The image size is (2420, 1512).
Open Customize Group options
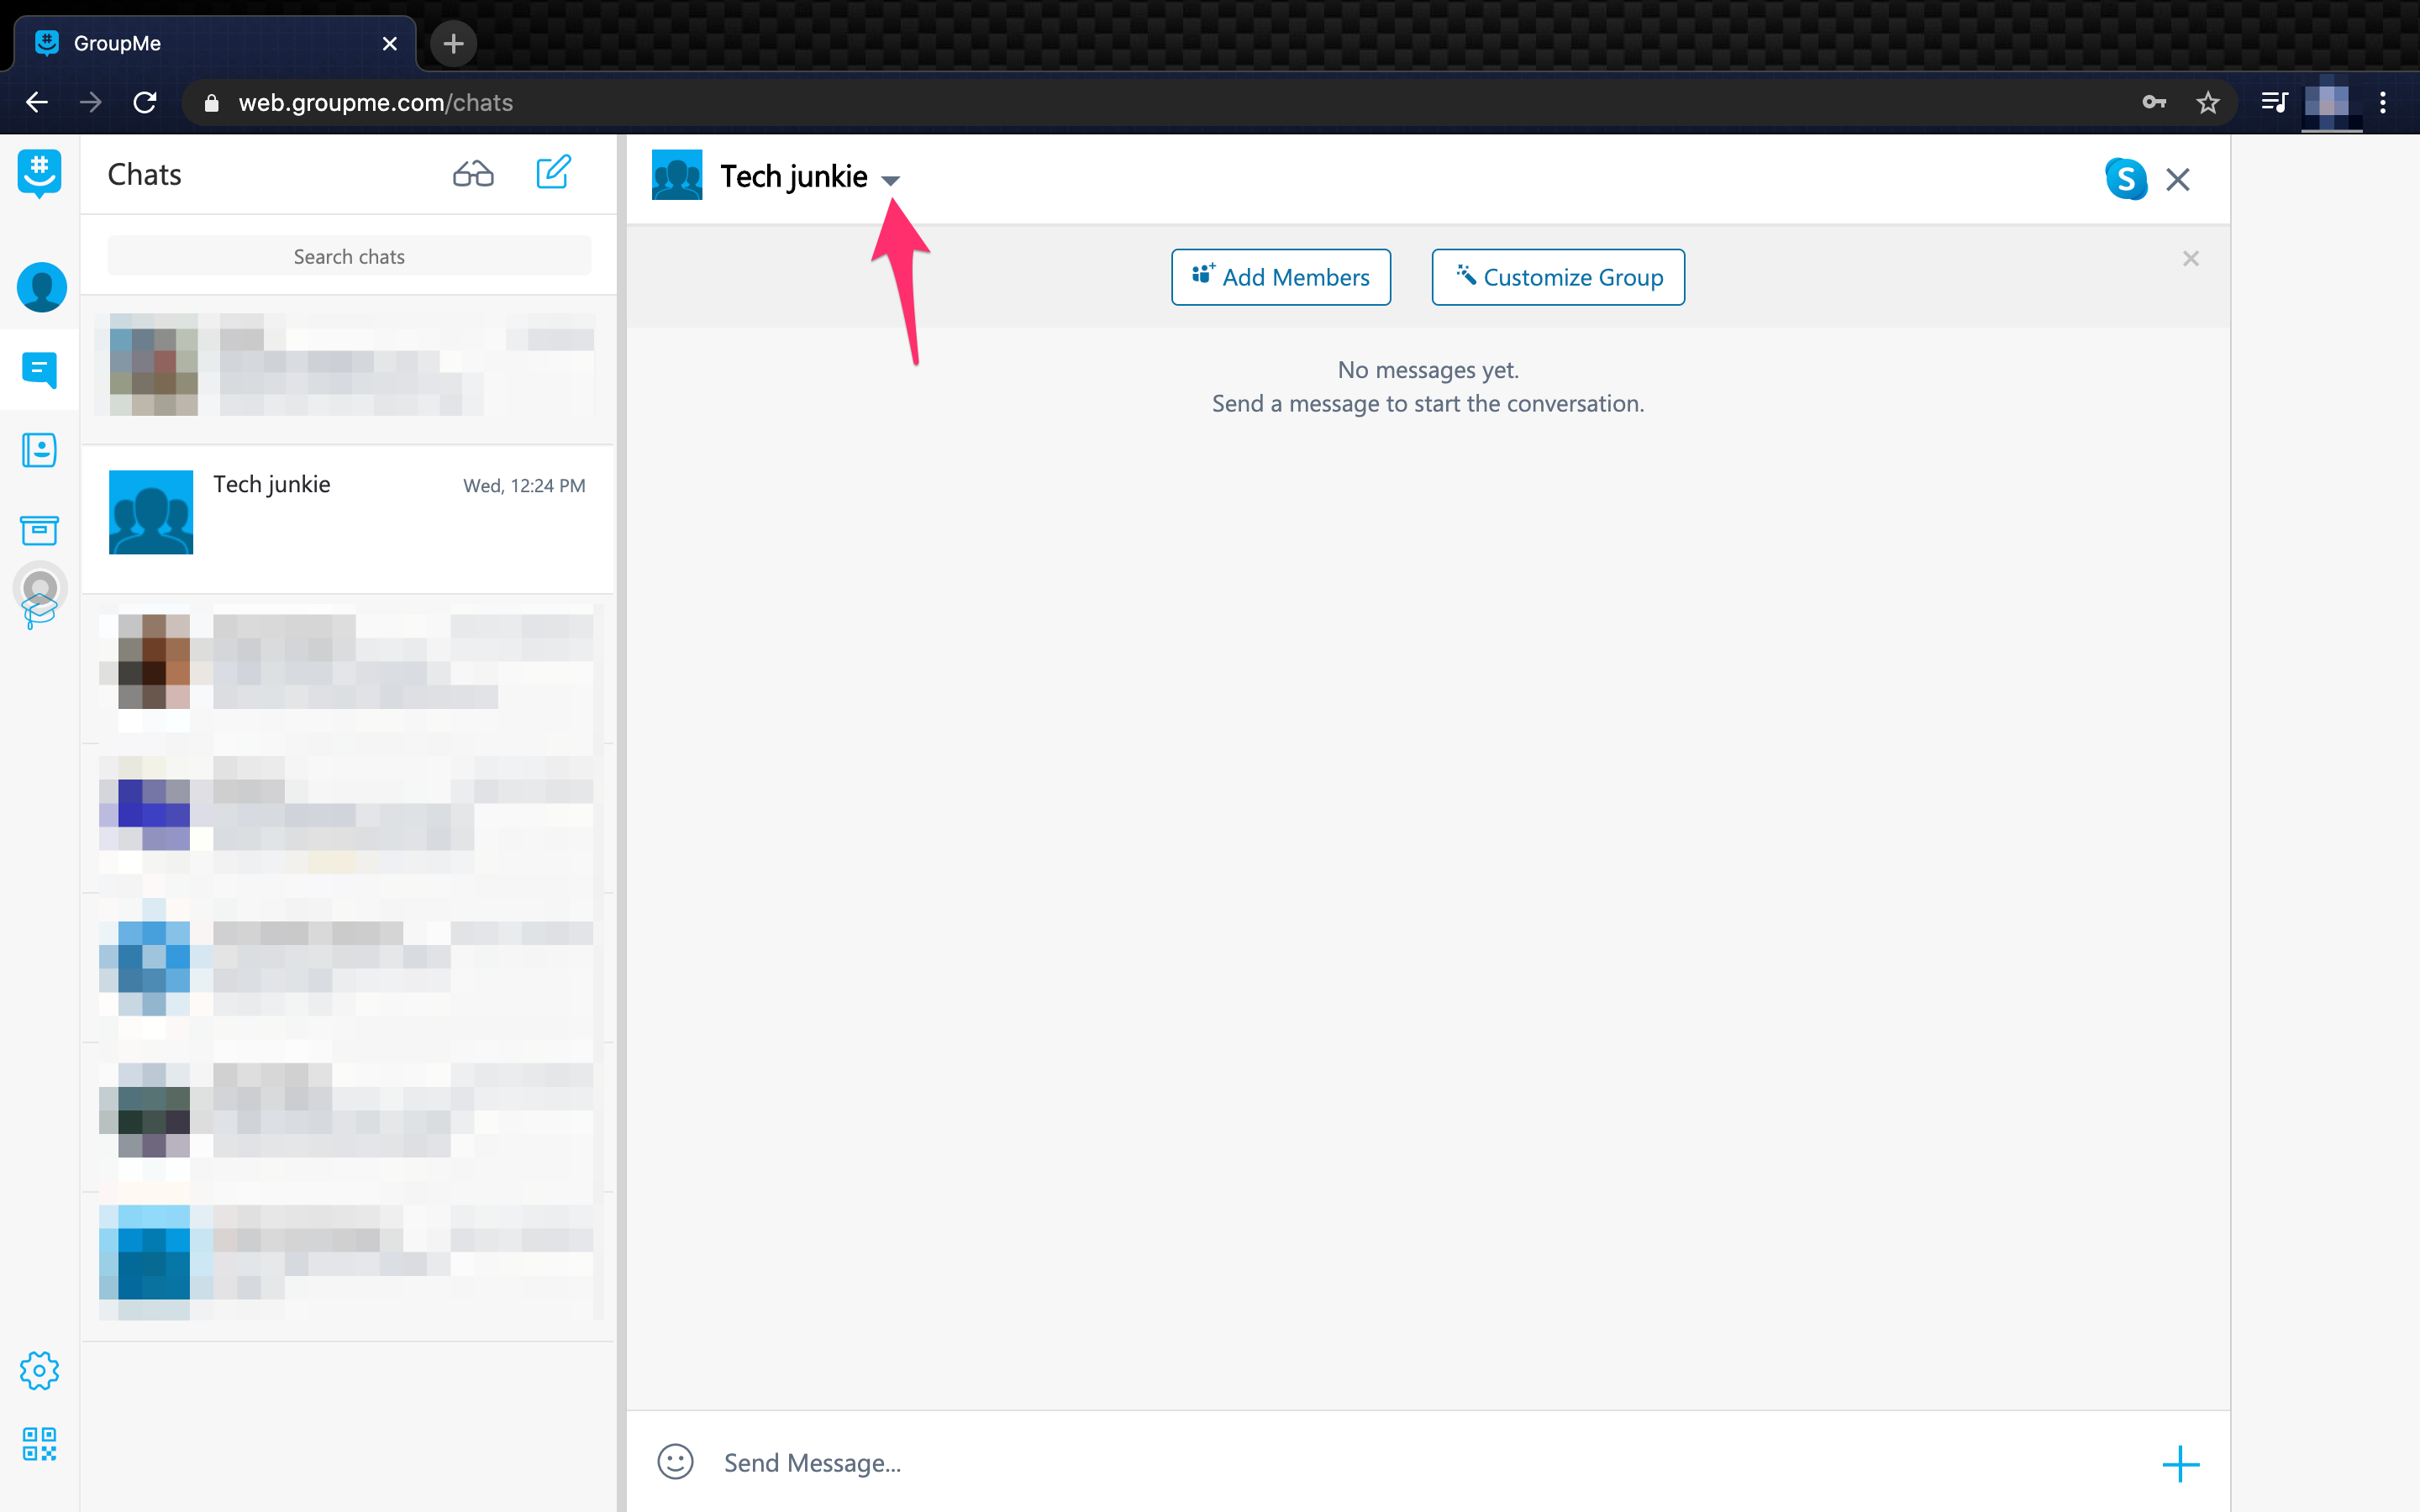pos(1557,277)
